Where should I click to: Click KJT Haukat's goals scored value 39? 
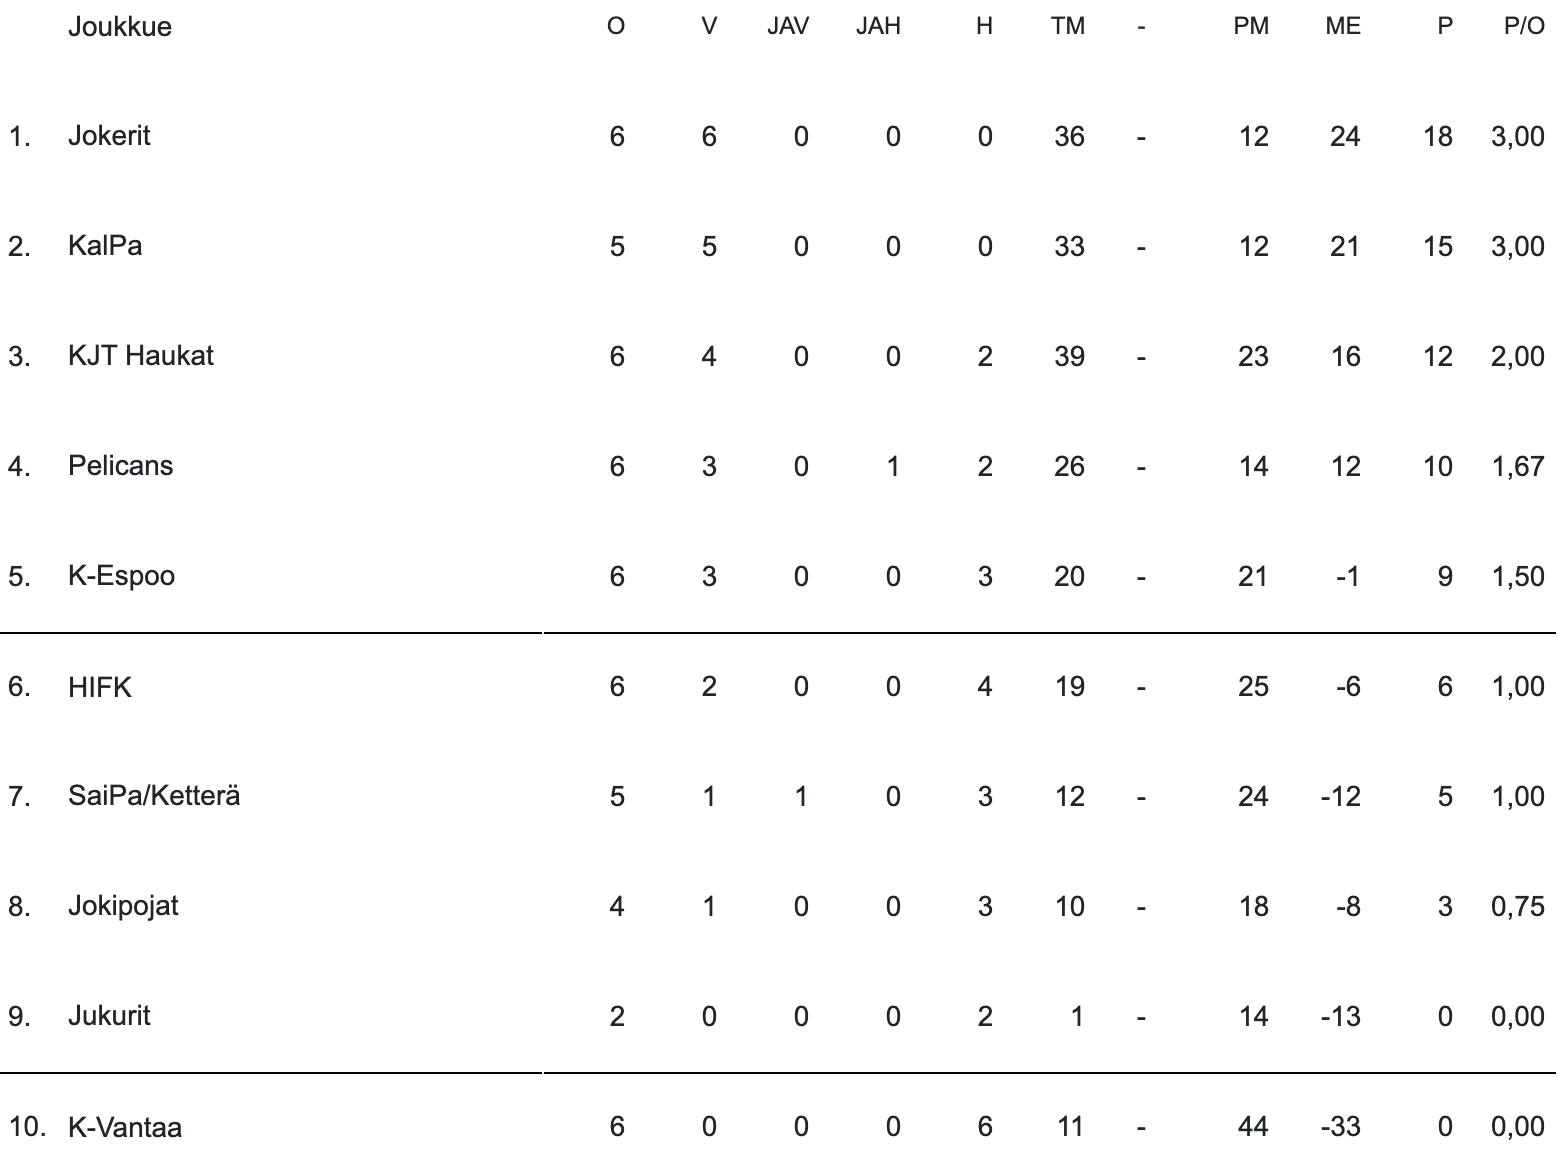[x=1069, y=356]
